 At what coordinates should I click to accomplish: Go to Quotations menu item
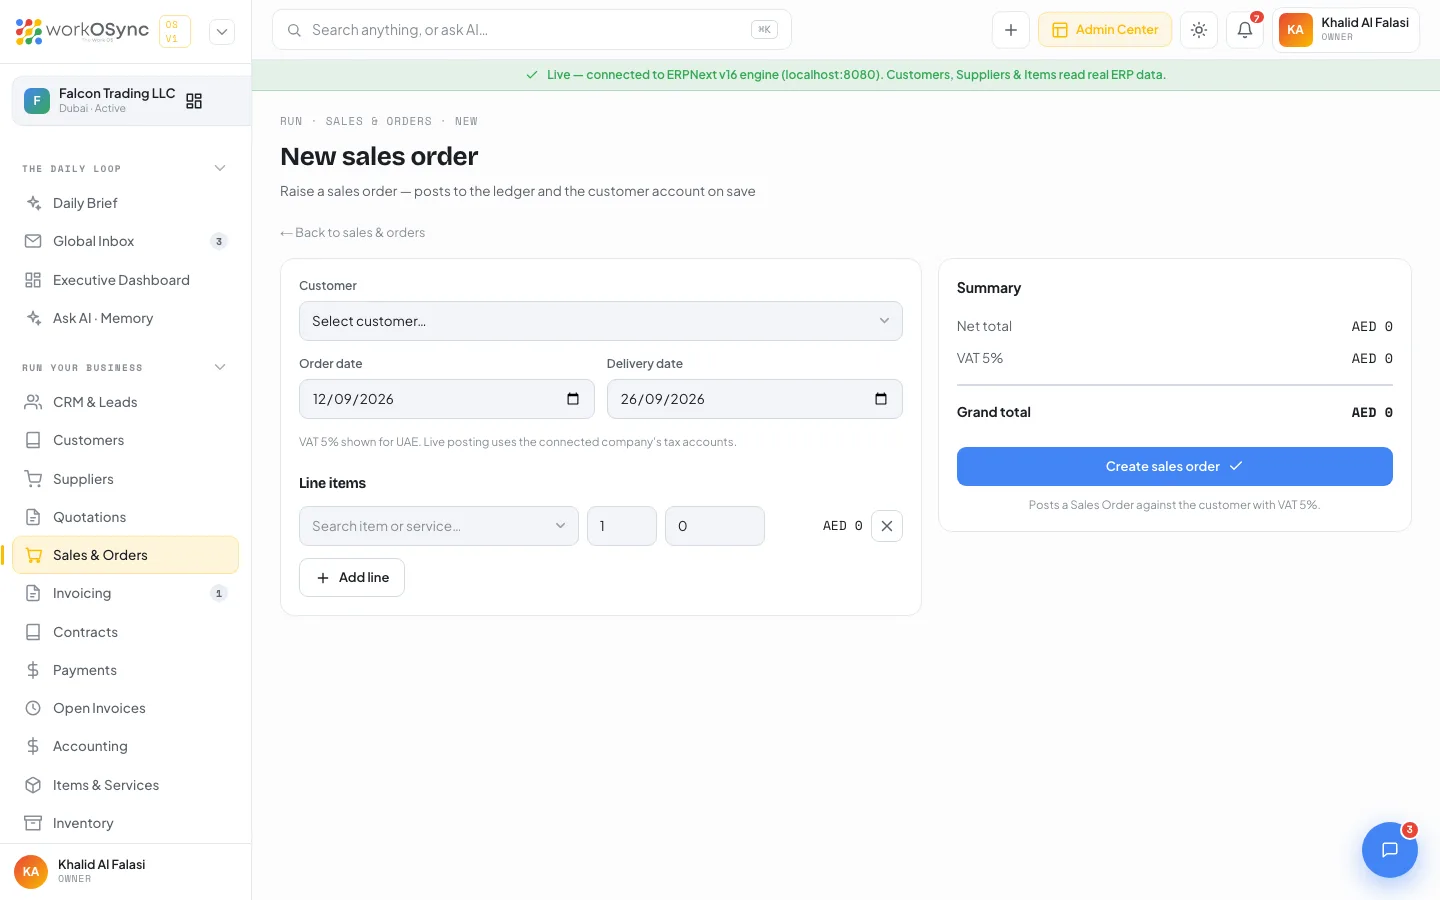[x=125, y=517]
